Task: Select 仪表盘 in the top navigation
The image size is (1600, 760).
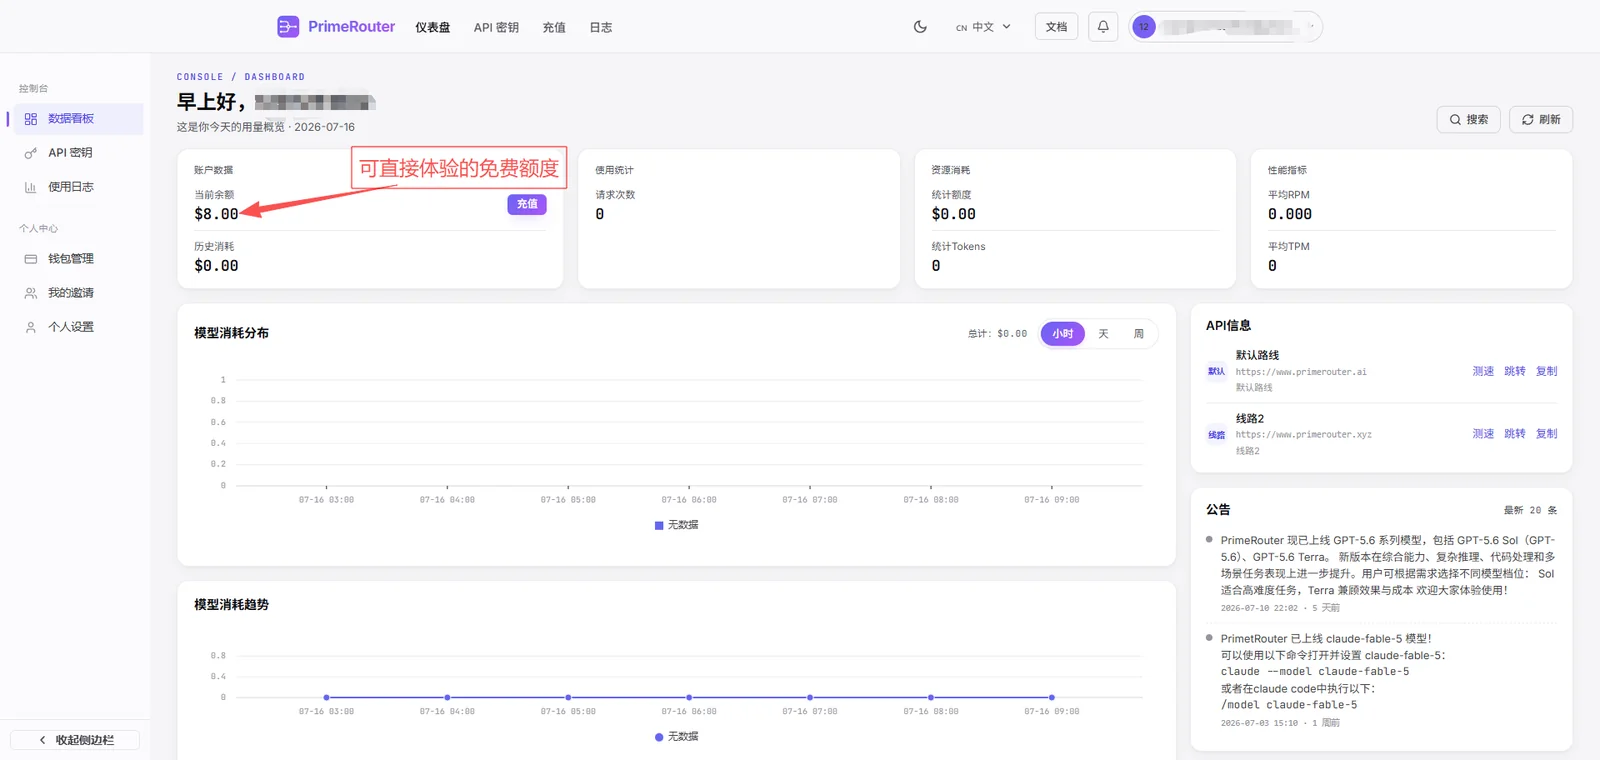Action: (433, 28)
